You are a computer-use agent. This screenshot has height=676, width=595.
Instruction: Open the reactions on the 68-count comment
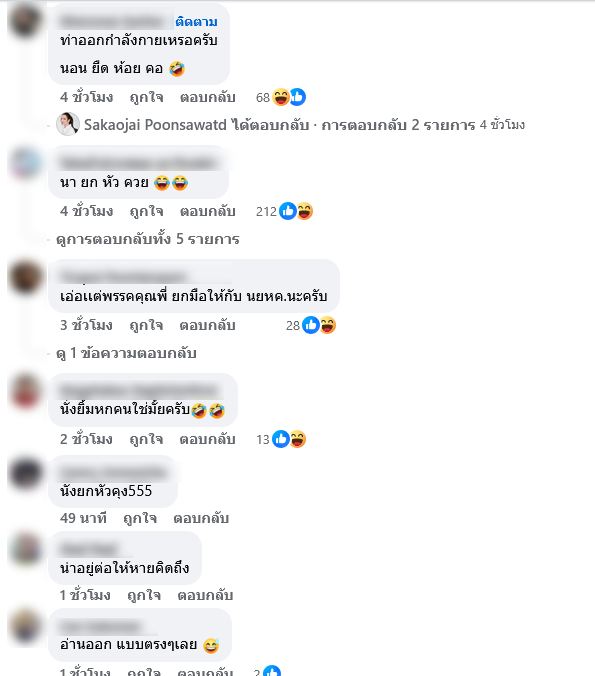coord(289,97)
